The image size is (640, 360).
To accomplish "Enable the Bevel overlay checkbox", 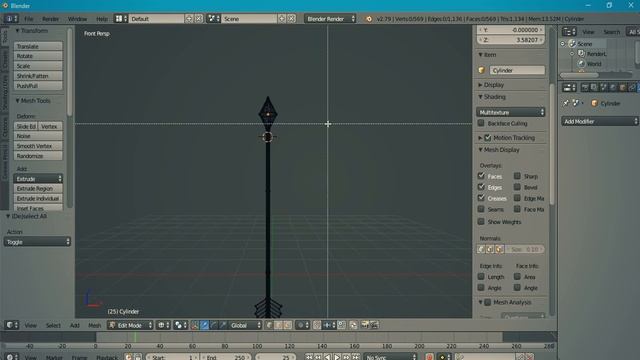I will (517, 187).
